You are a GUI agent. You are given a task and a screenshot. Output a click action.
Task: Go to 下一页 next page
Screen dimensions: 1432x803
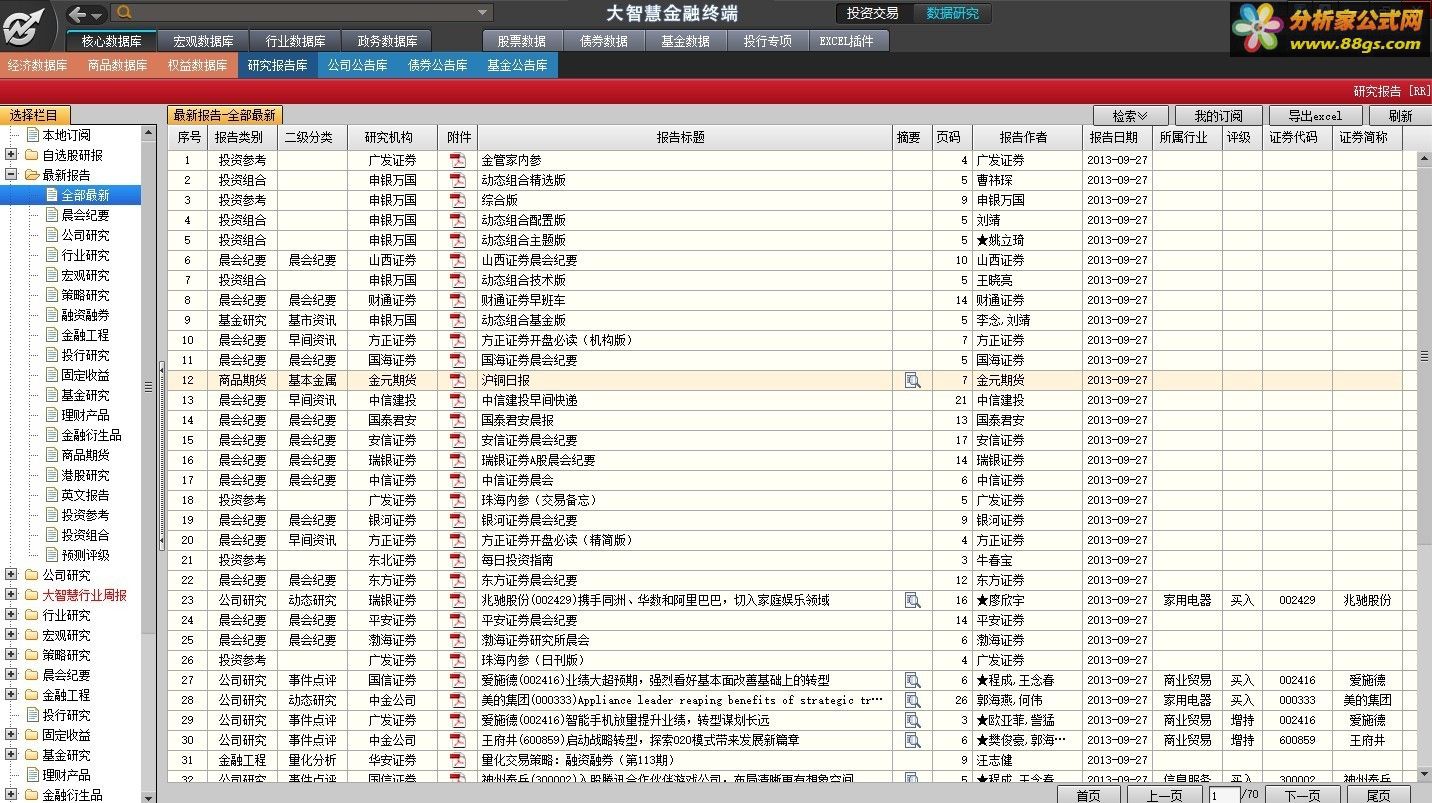pos(1302,795)
